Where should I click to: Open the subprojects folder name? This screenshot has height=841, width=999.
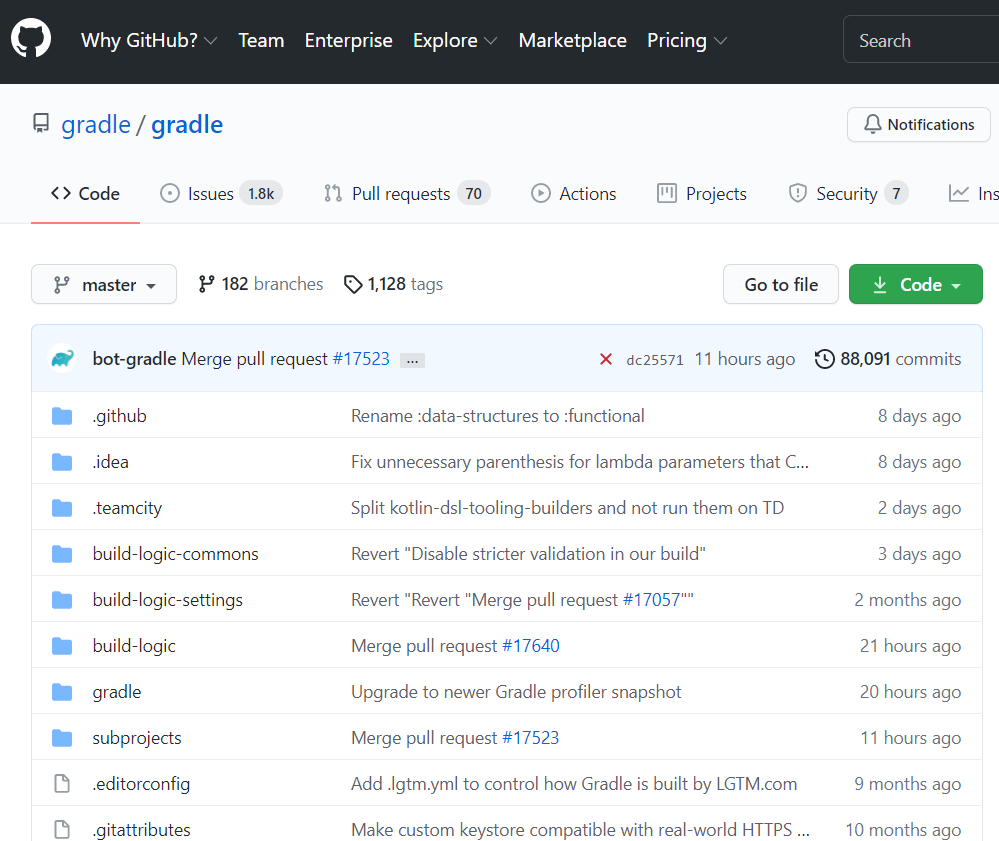point(137,738)
